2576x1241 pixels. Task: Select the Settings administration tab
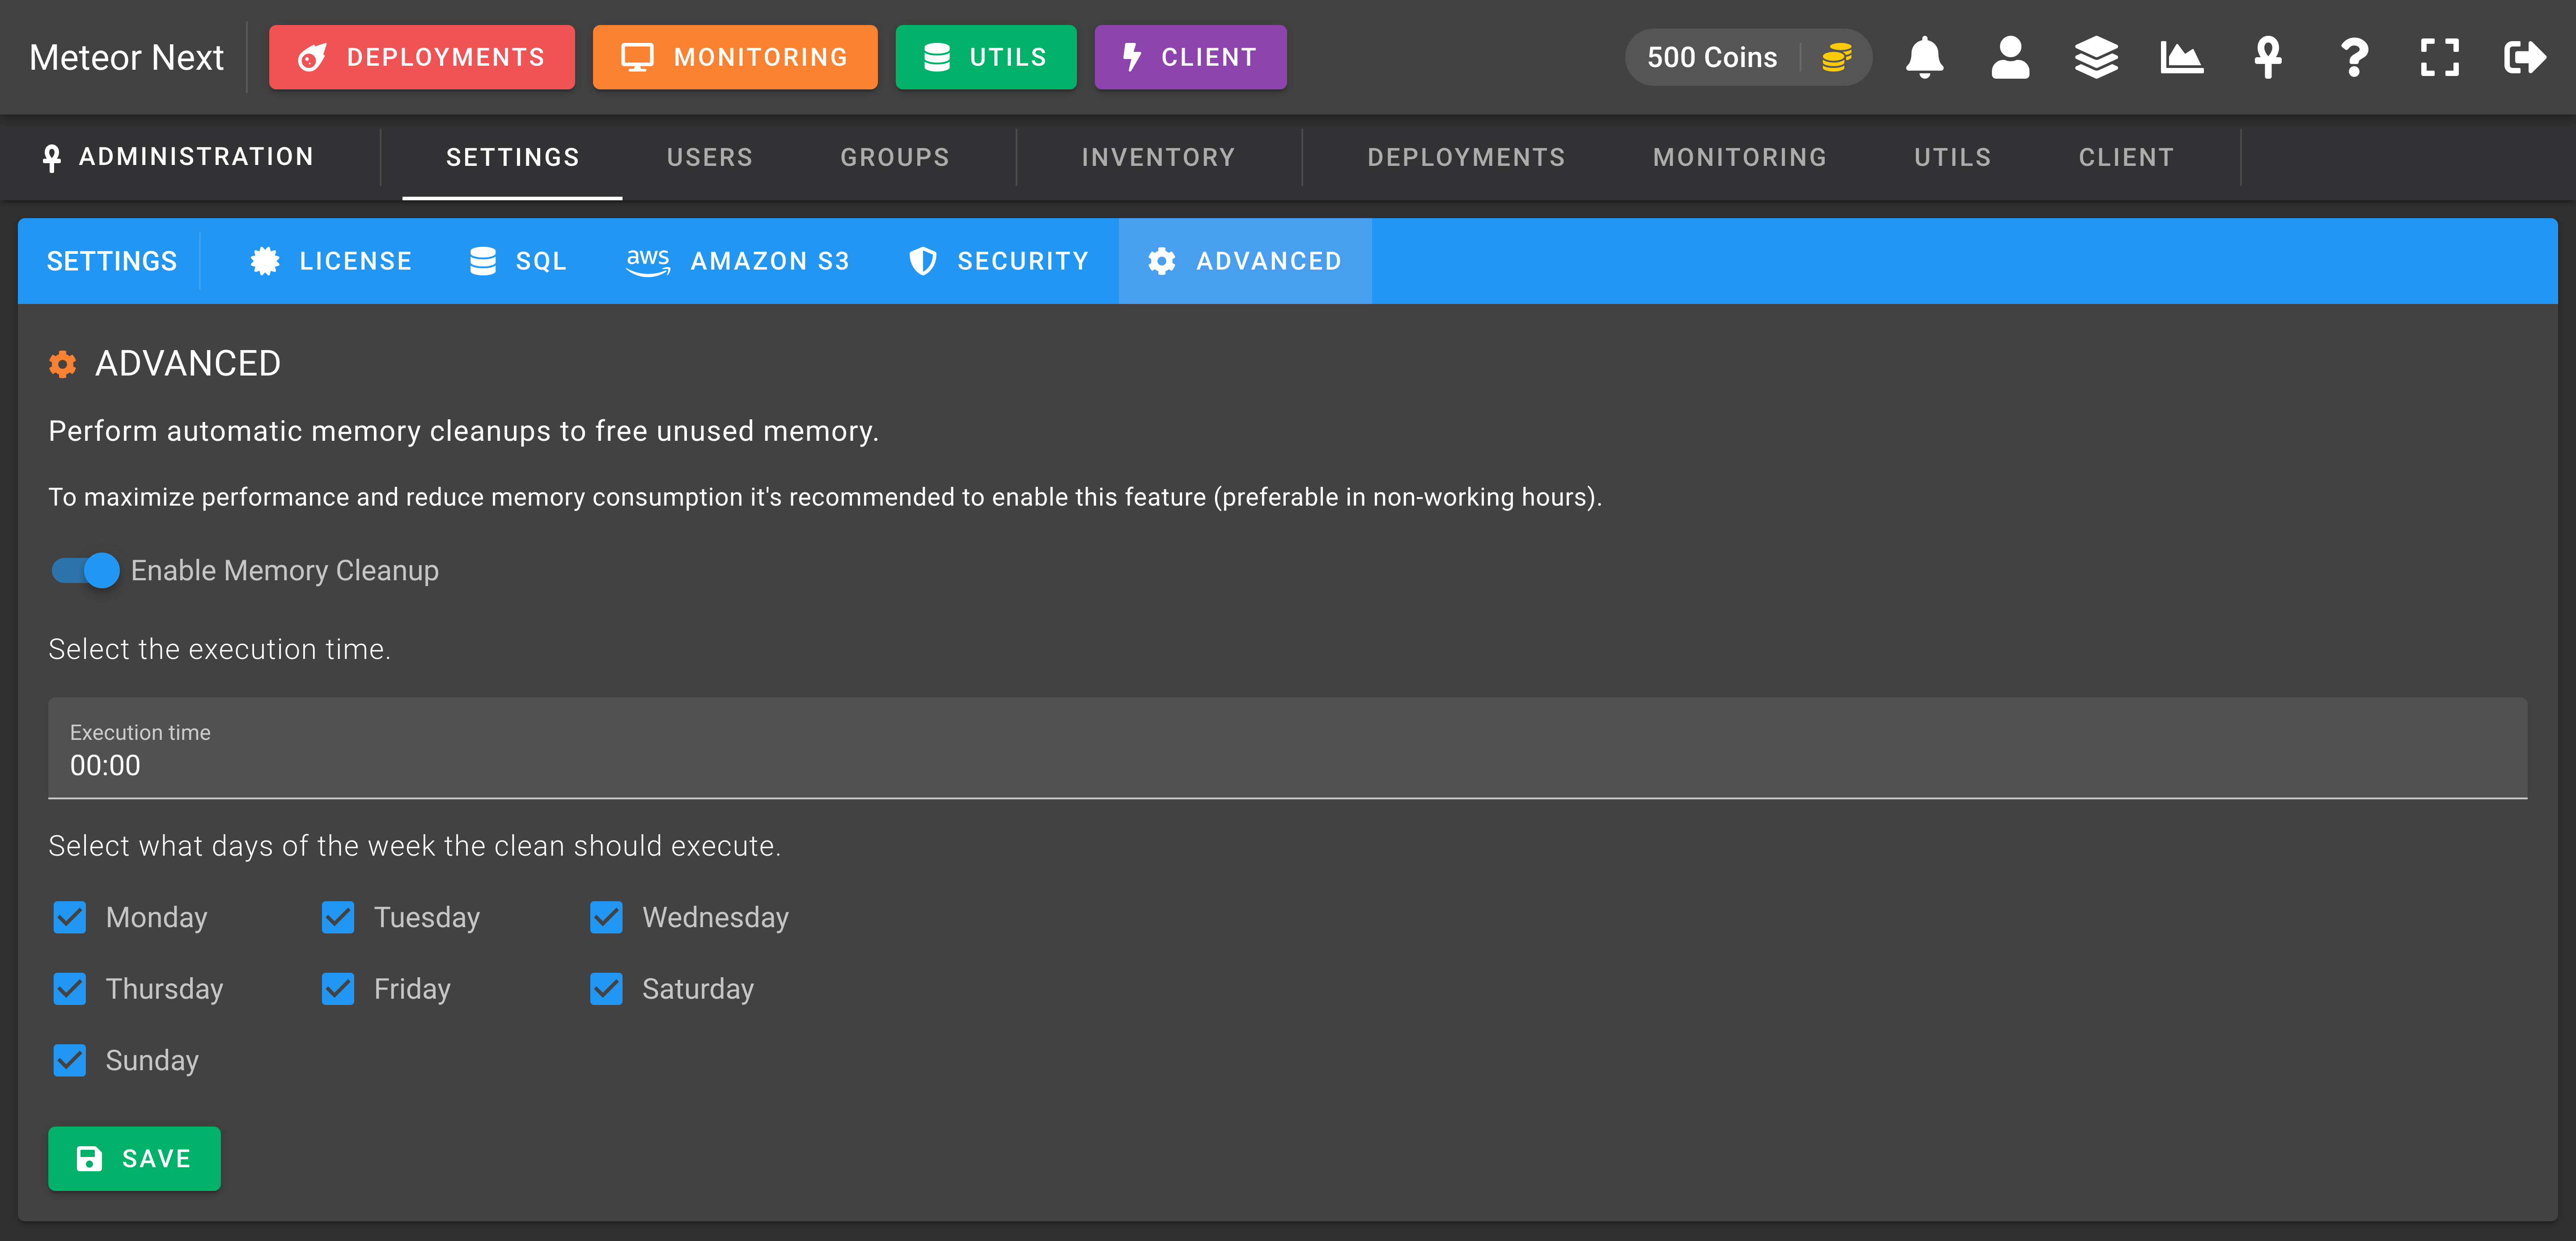pyautogui.click(x=512, y=157)
